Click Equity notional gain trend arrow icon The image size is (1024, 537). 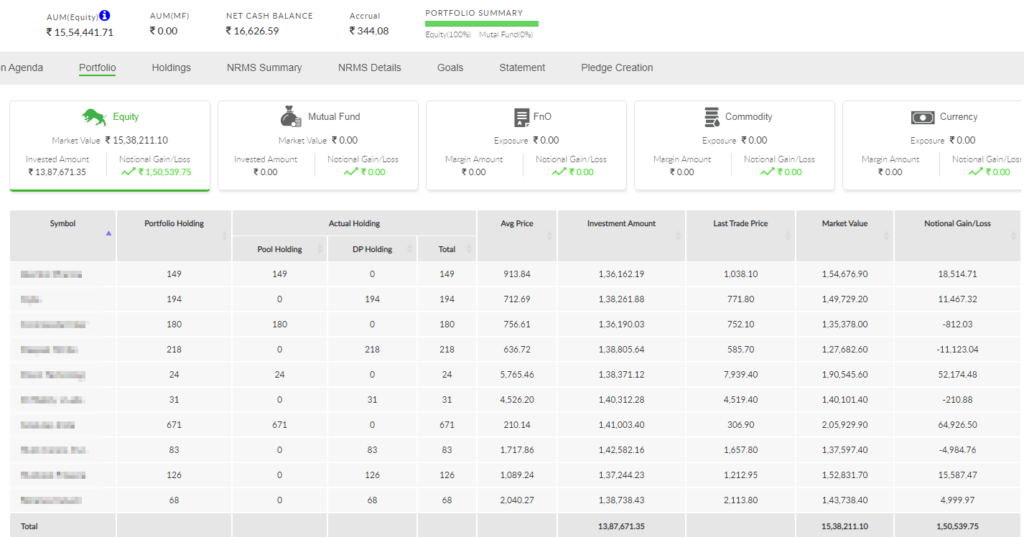pyautogui.click(x=128, y=172)
